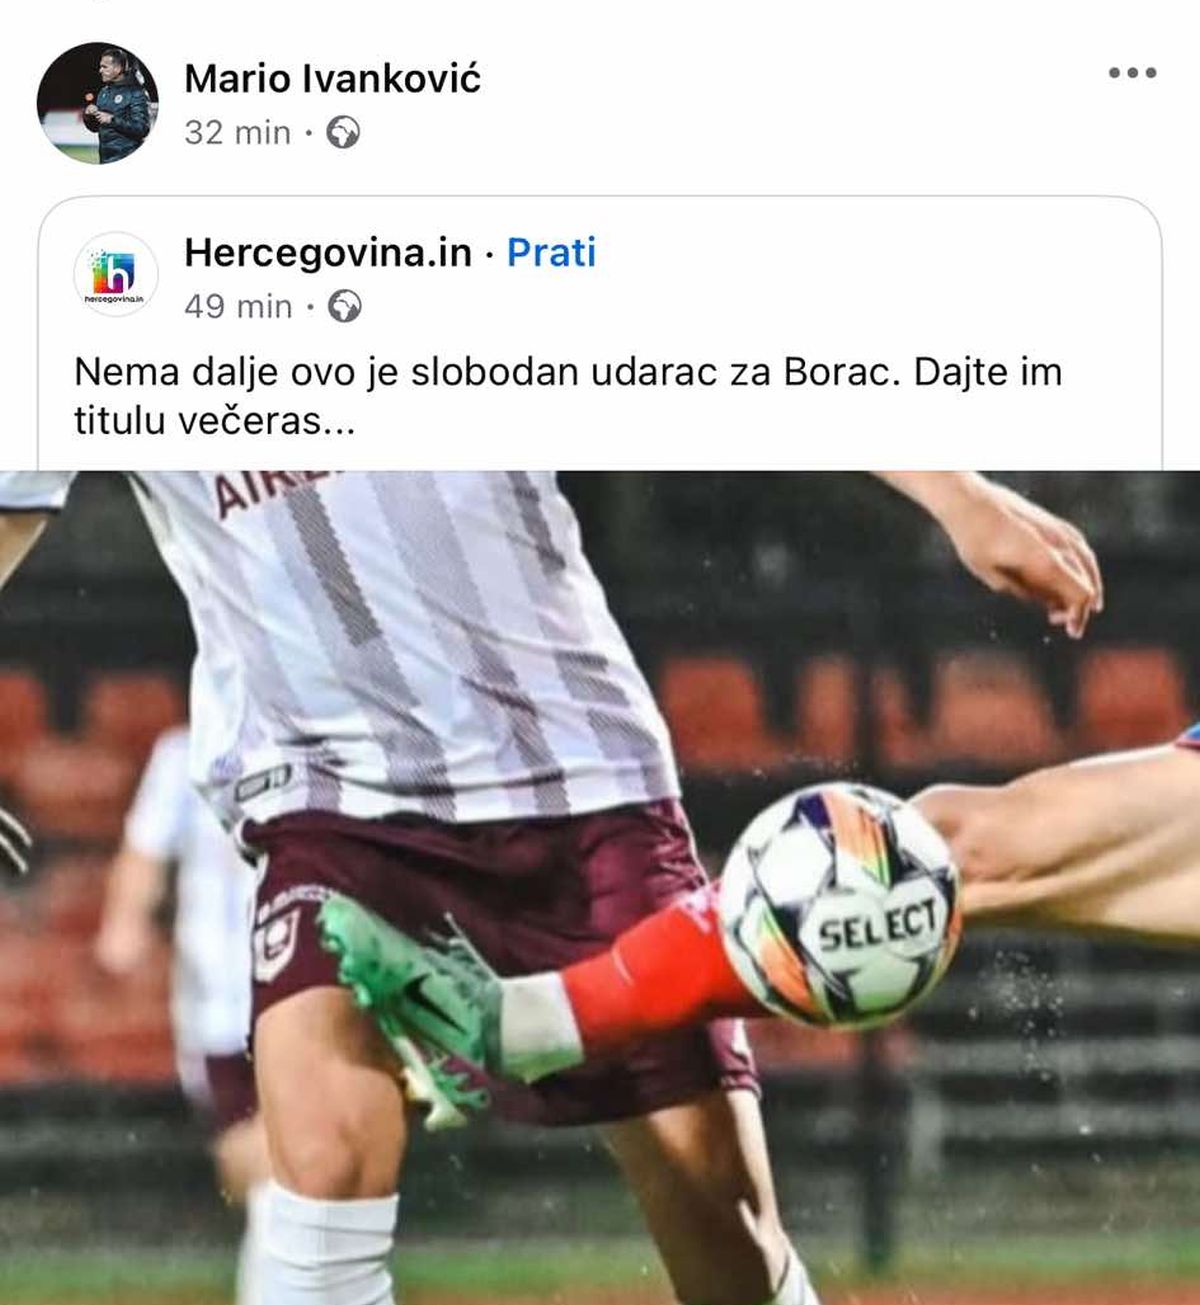
Task: Click the Select ball in the photo
Action: 840,906
